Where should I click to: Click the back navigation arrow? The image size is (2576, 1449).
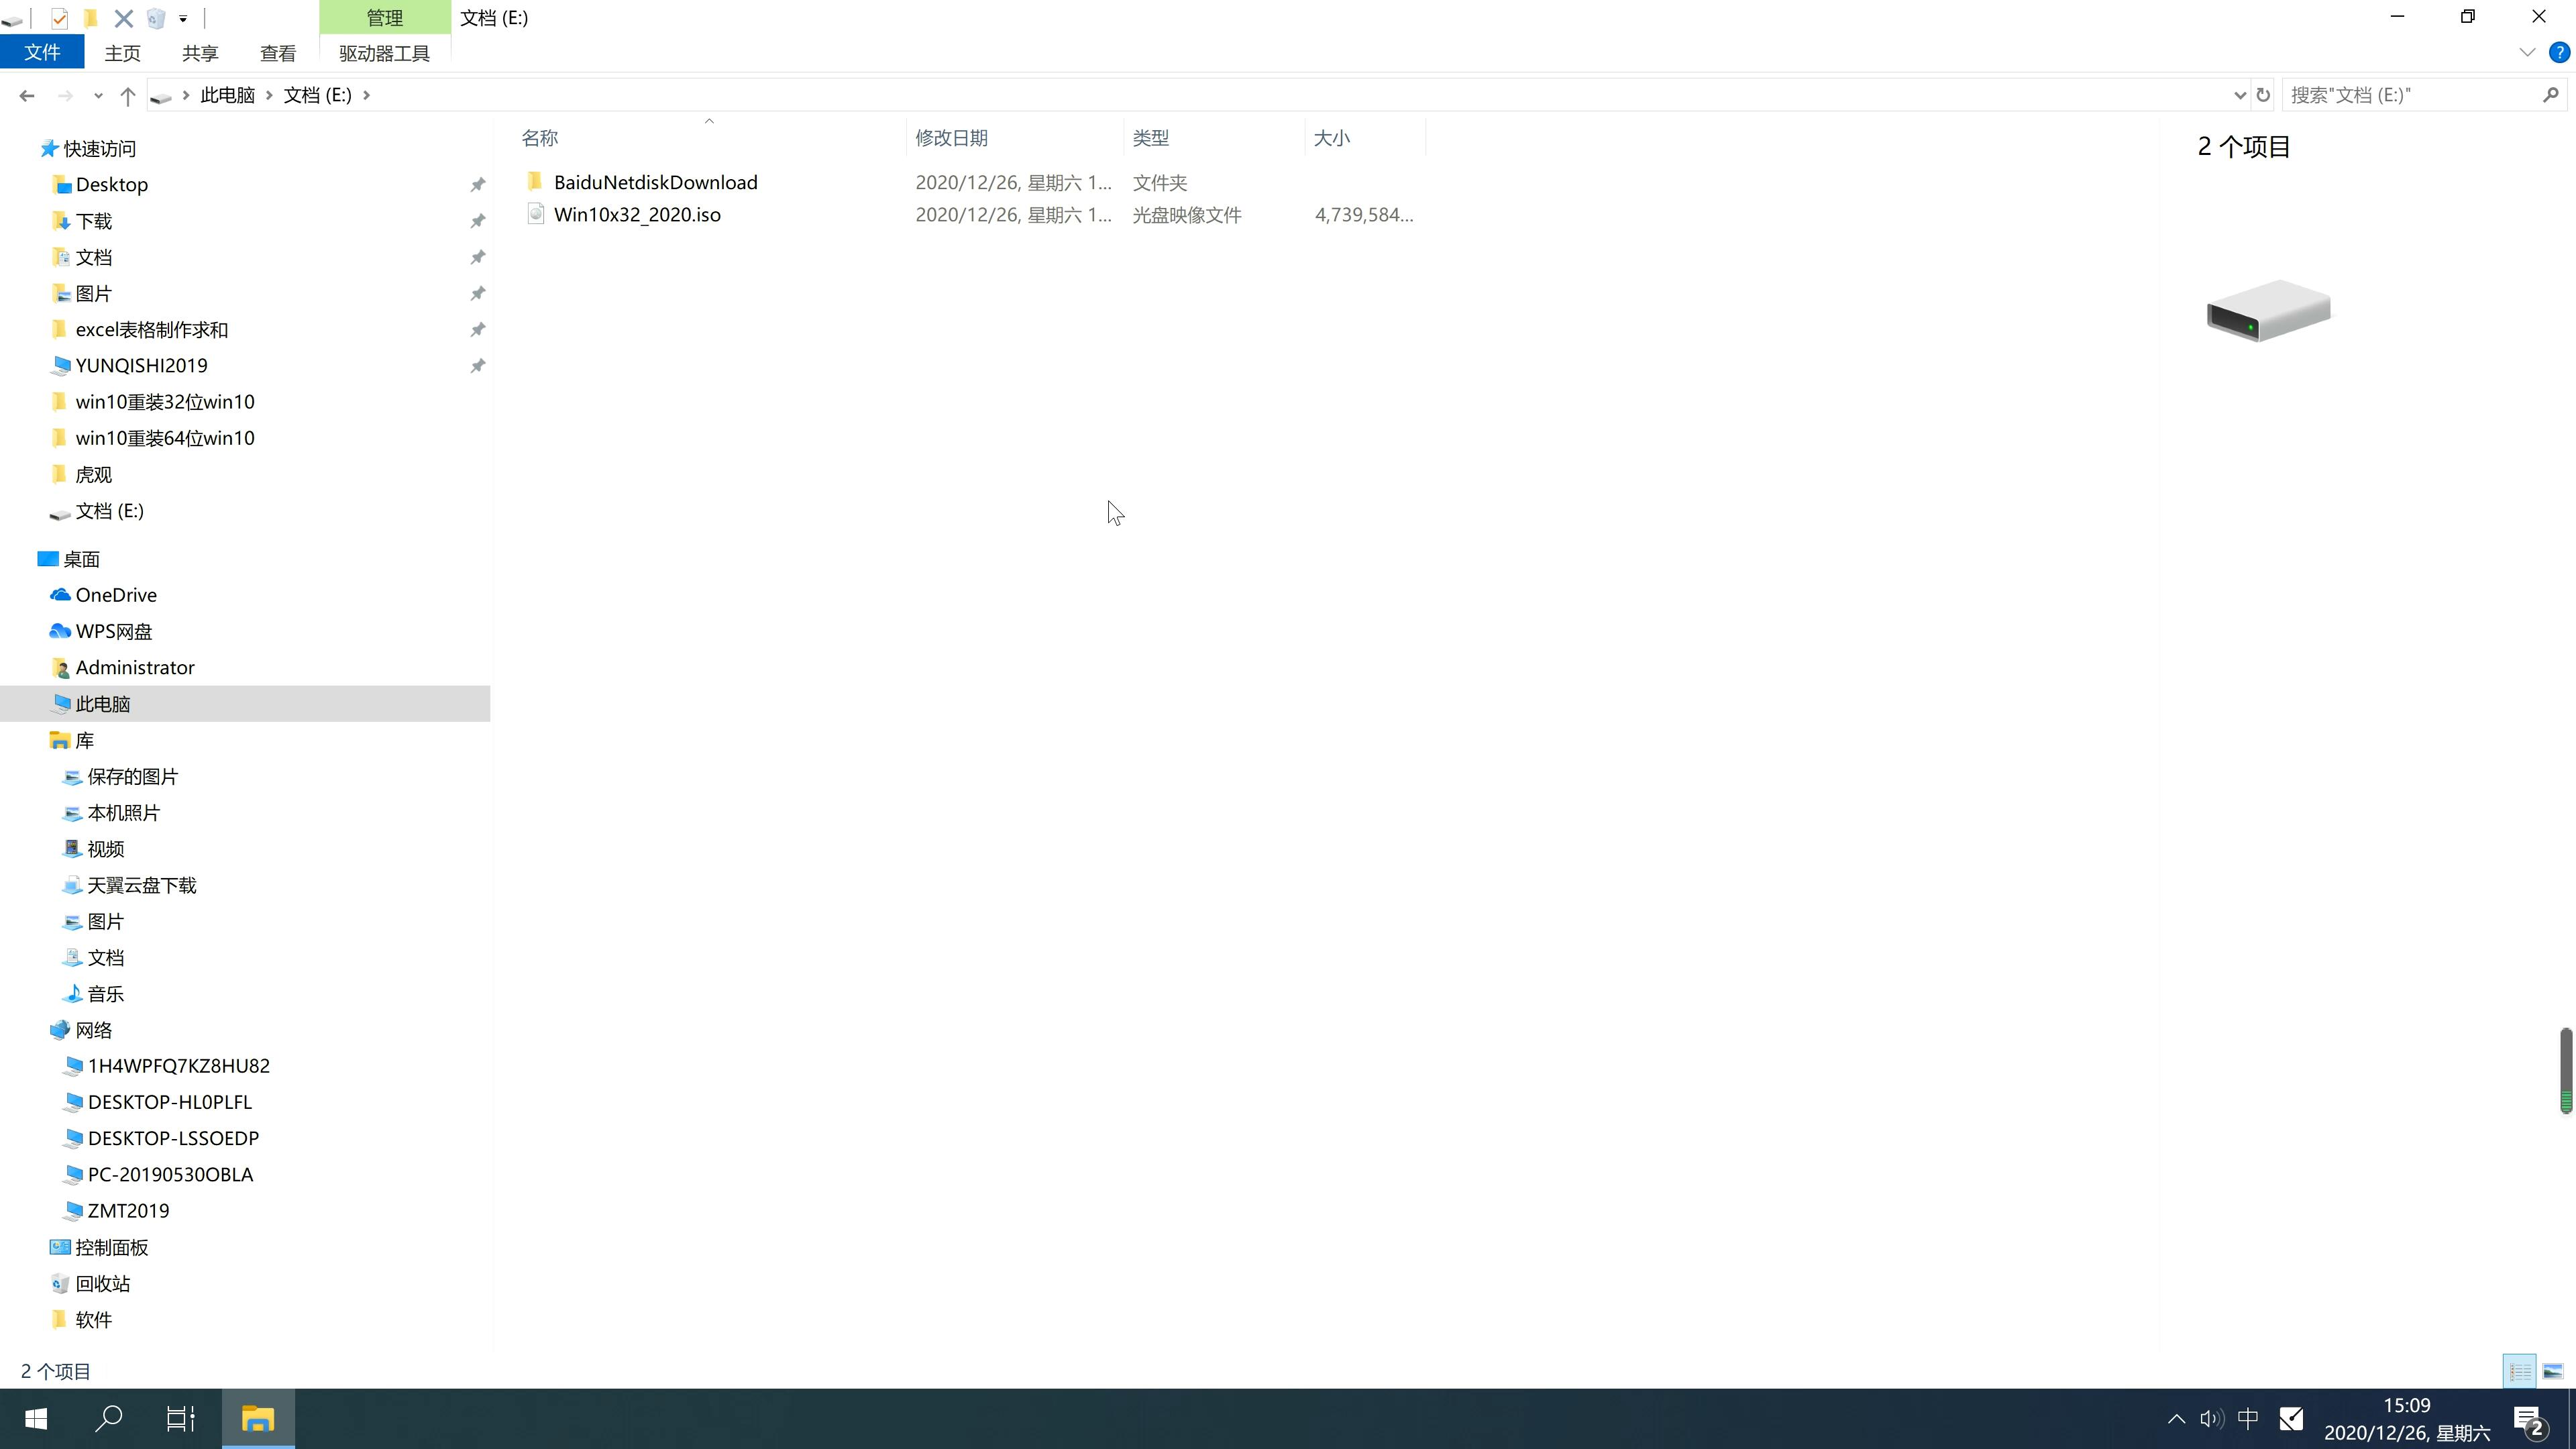point(25,94)
